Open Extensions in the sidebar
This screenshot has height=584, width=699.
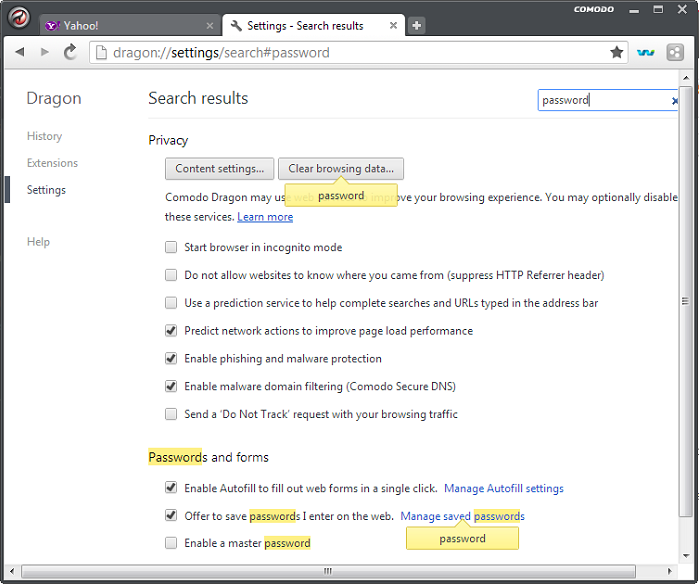[x=52, y=163]
